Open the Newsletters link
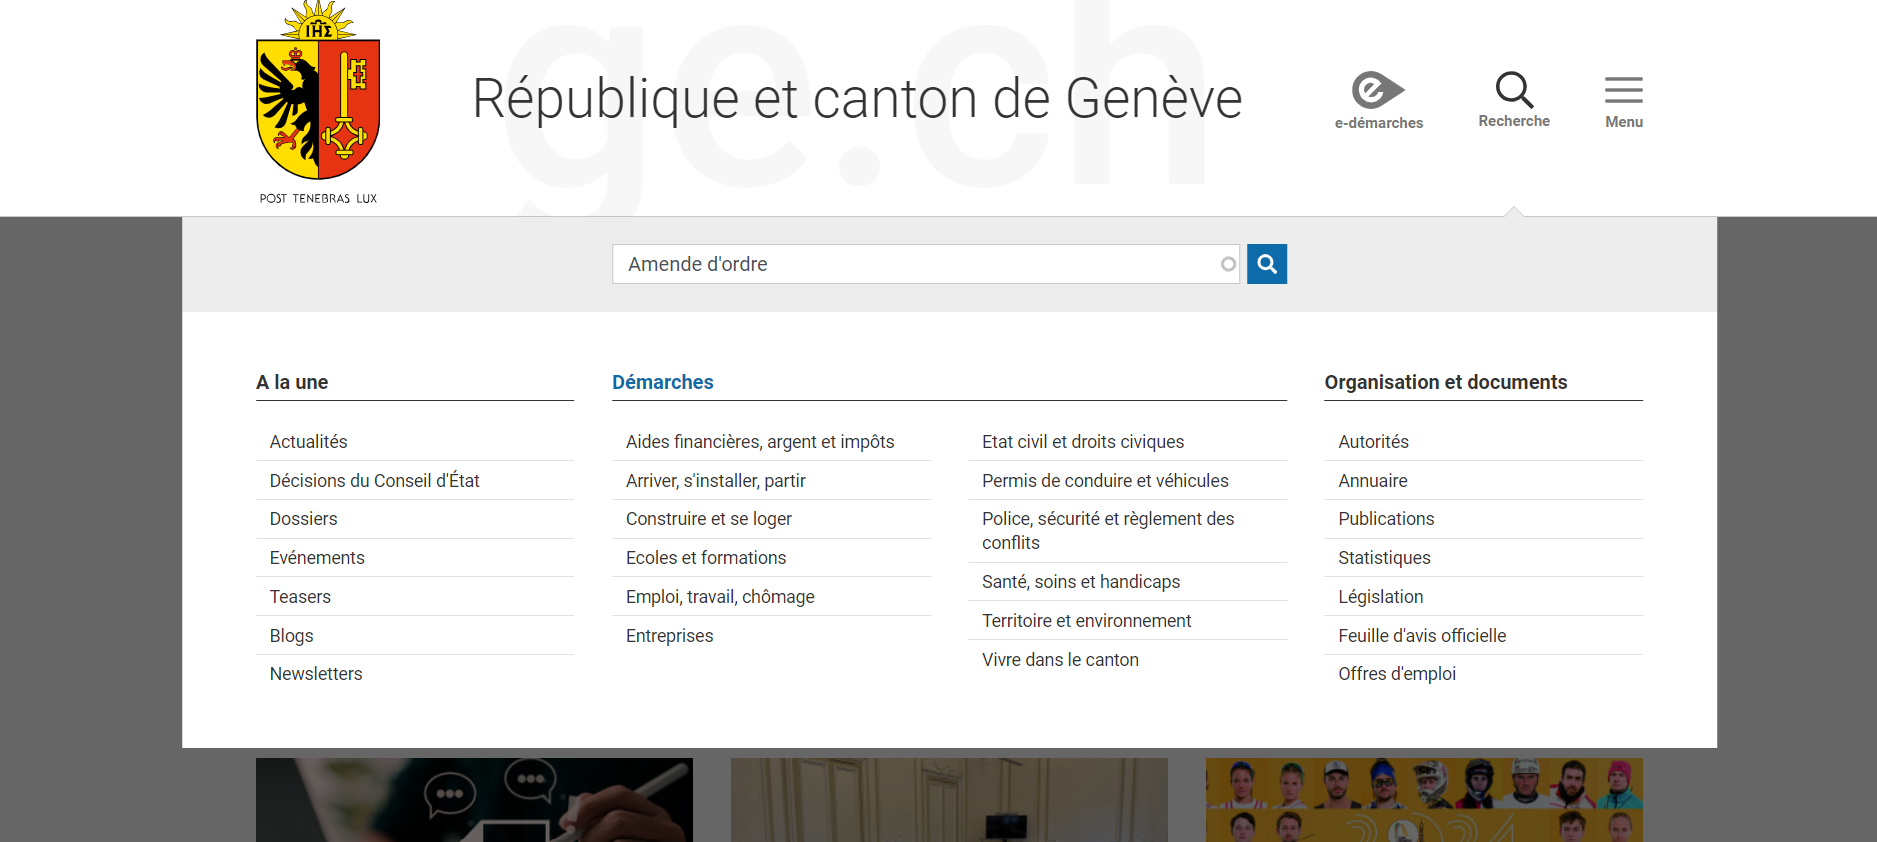Image resolution: width=1877 pixels, height=842 pixels. (x=315, y=674)
